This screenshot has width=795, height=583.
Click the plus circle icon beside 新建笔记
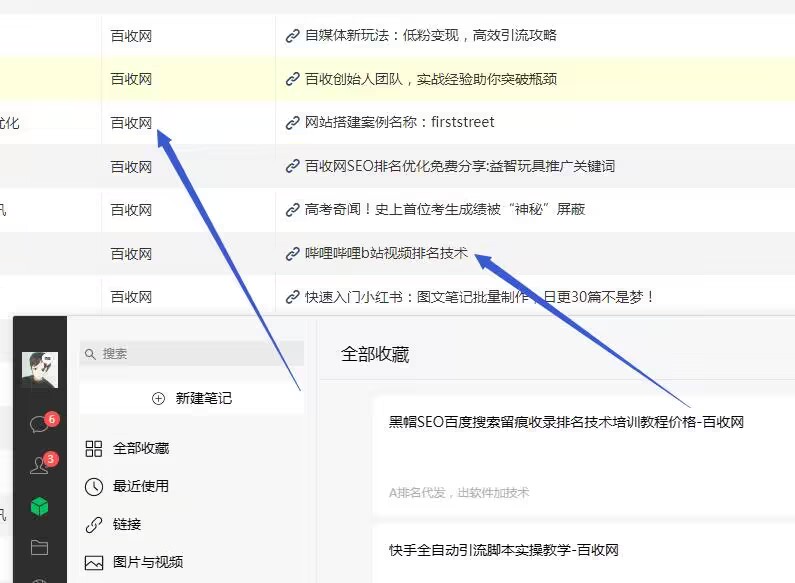point(158,398)
